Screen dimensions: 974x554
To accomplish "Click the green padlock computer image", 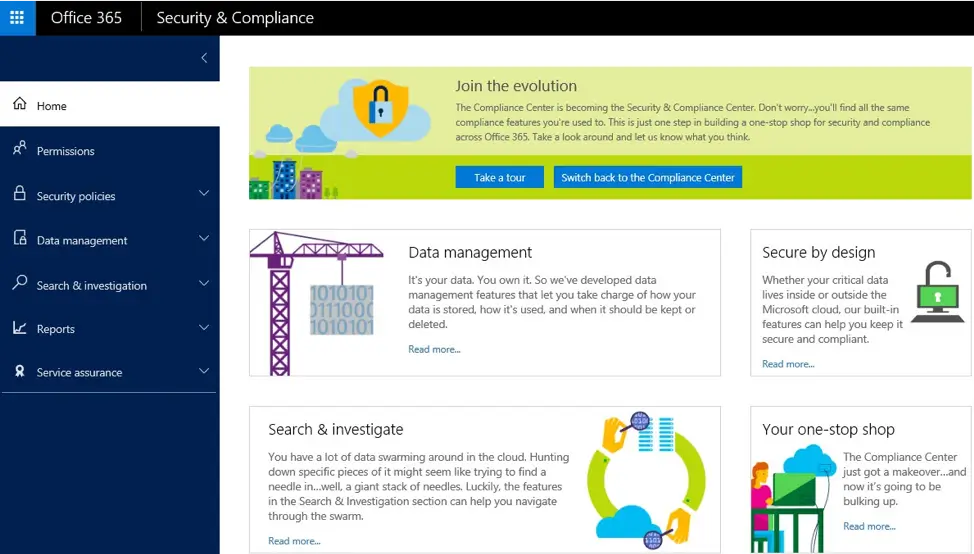I will pos(937,292).
